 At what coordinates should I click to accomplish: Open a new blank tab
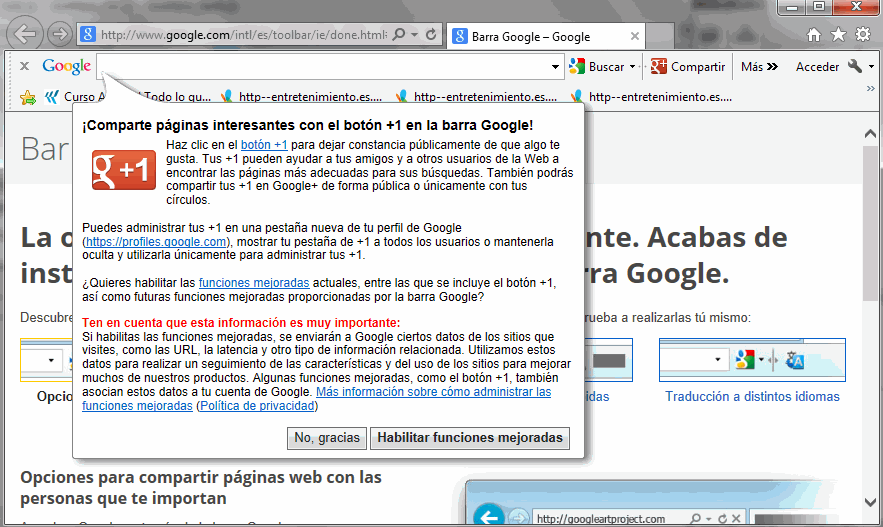pos(660,37)
